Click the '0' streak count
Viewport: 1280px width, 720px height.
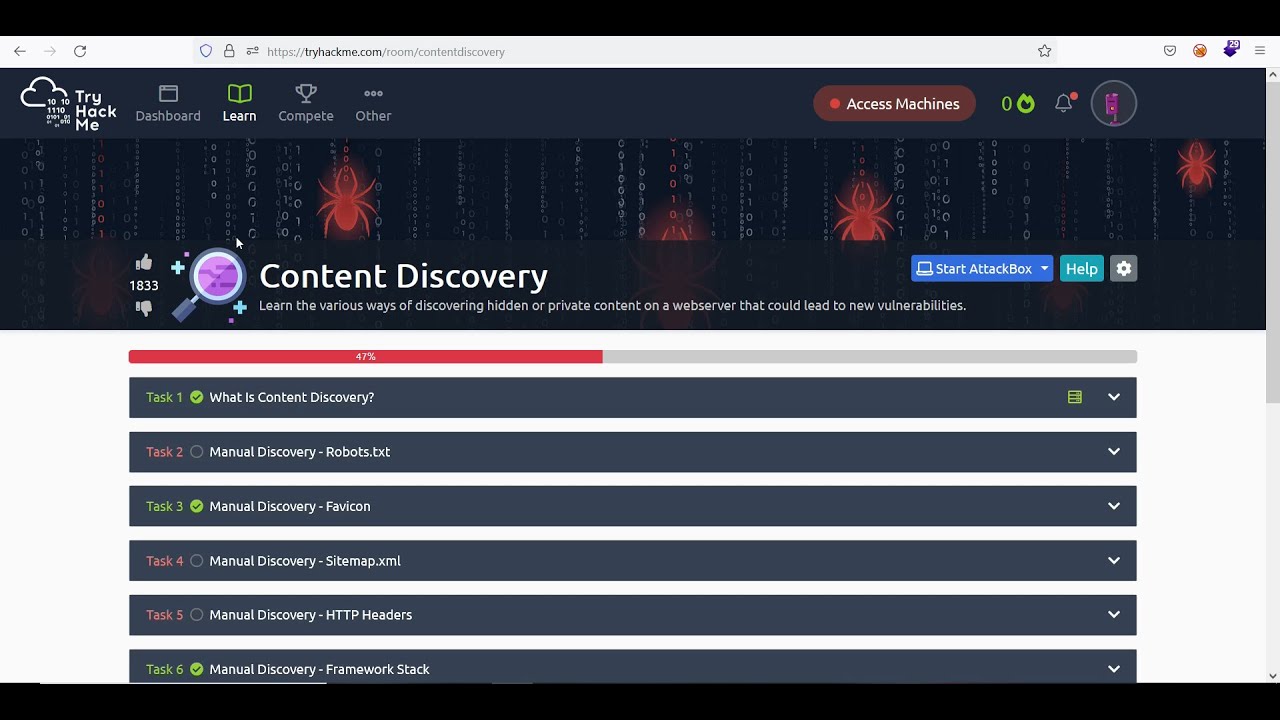coord(1007,104)
